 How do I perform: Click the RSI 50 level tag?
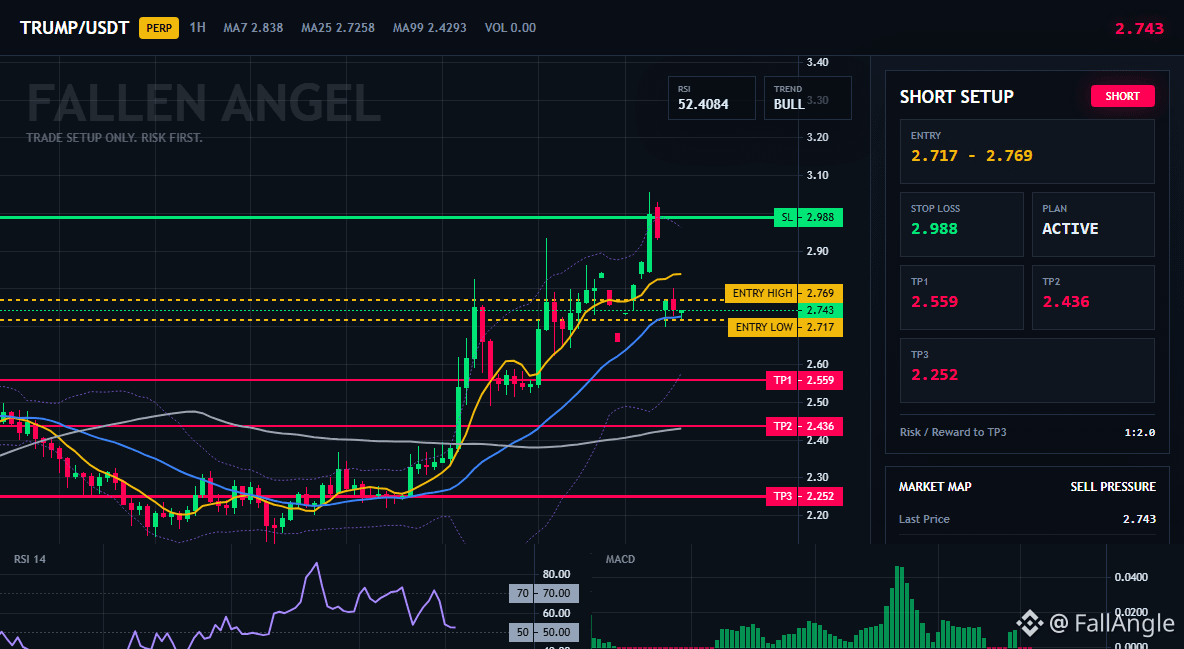coord(544,632)
